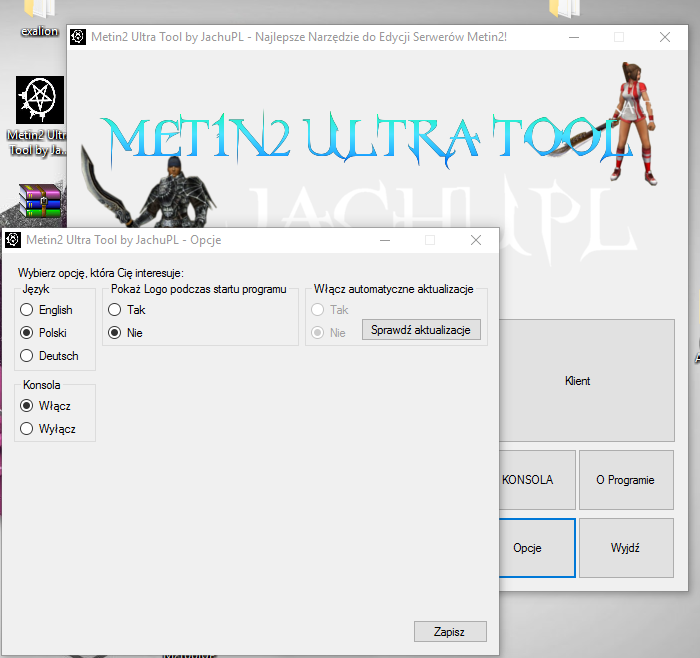The width and height of the screenshot is (700, 658).
Task: Open KONSOLA in main window
Action: (537, 480)
